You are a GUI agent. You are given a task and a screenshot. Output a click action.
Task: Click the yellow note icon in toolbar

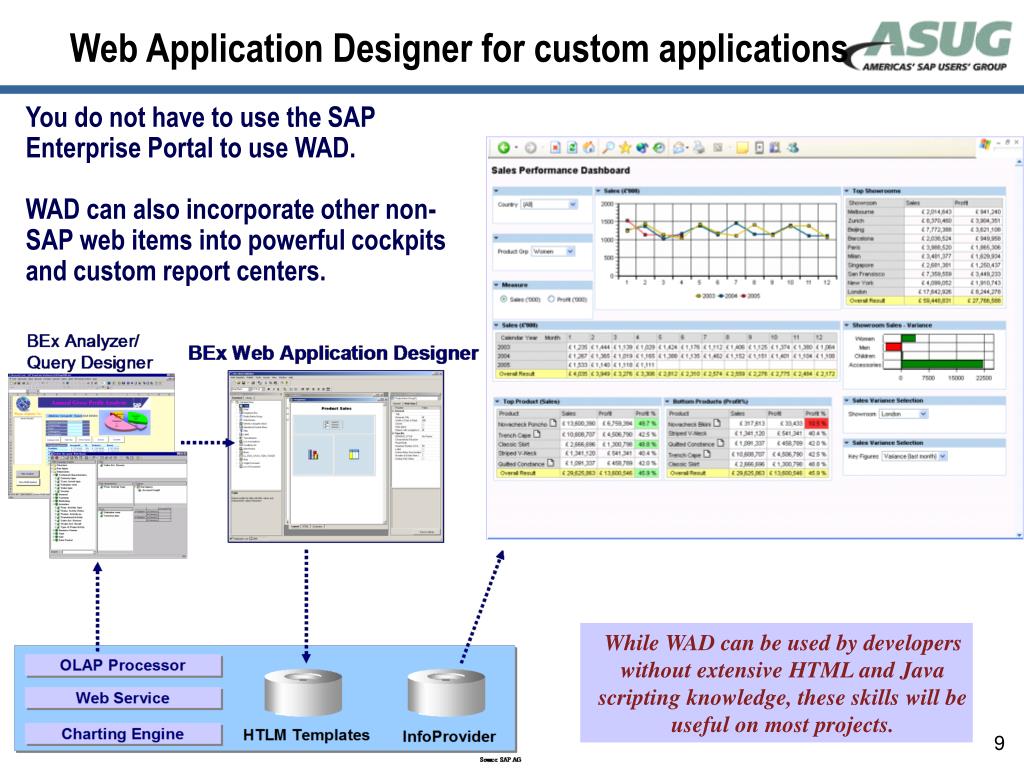click(x=742, y=148)
